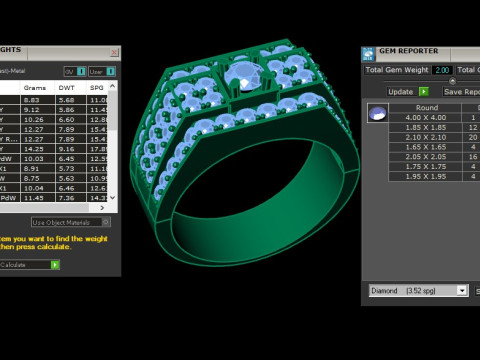
Task: Click the 14.25 grams cell
Action: click(x=38, y=149)
